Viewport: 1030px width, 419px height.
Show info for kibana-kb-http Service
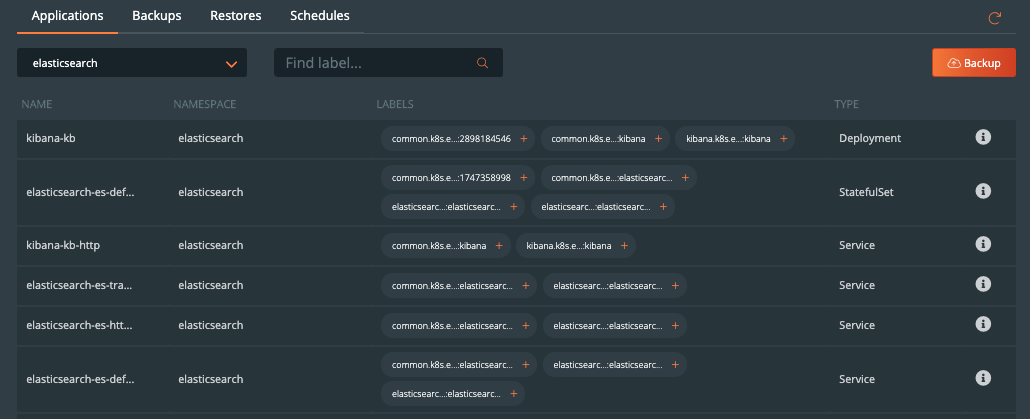point(982,244)
